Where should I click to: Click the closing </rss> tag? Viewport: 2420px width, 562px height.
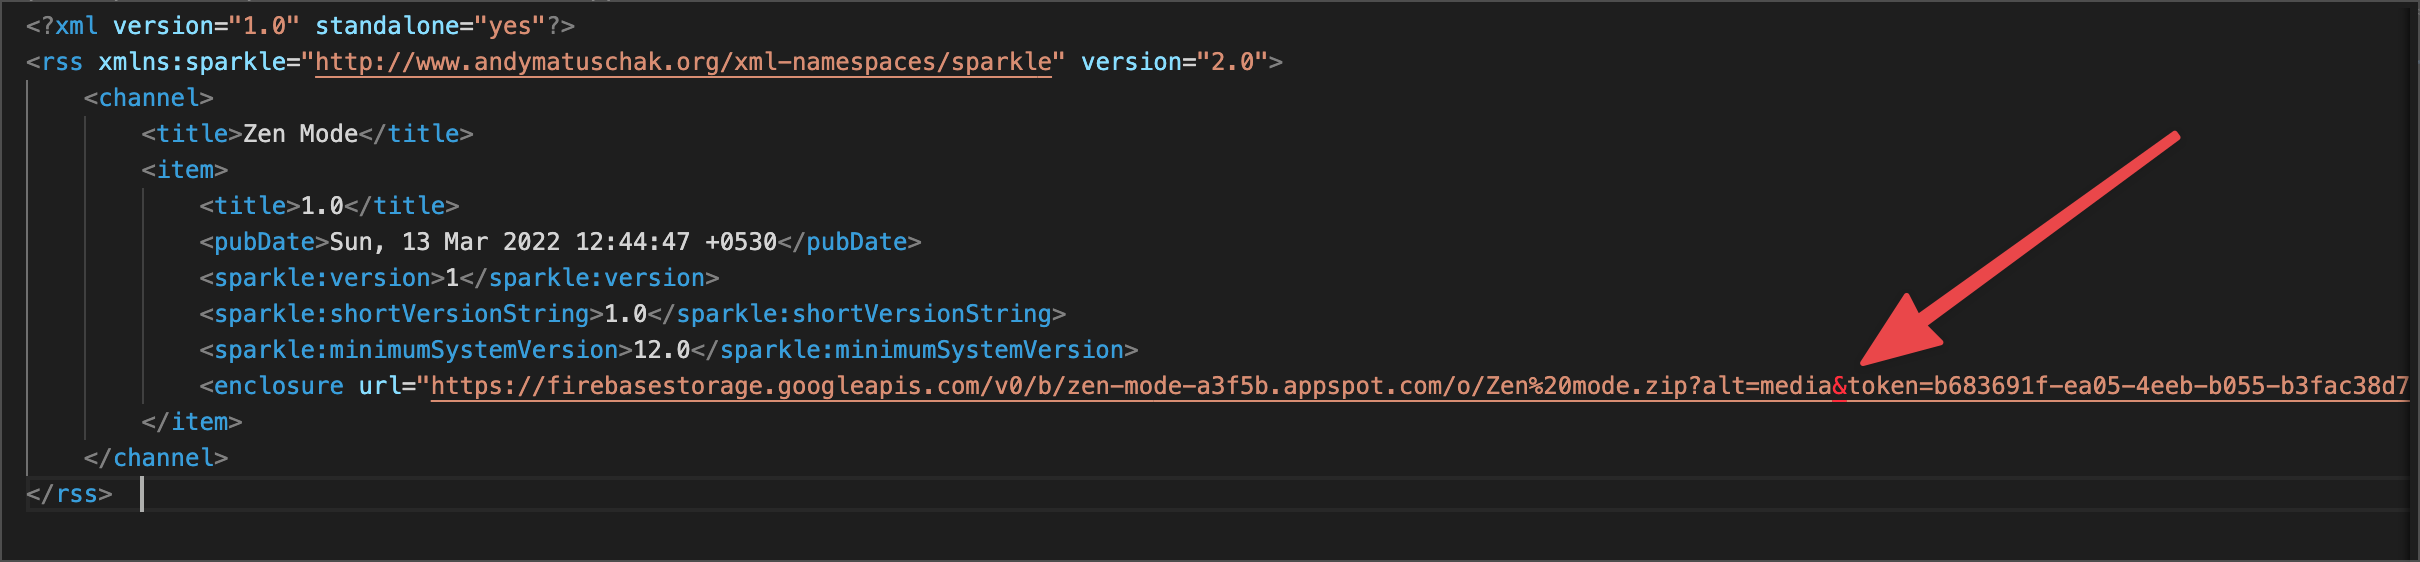[x=69, y=494]
